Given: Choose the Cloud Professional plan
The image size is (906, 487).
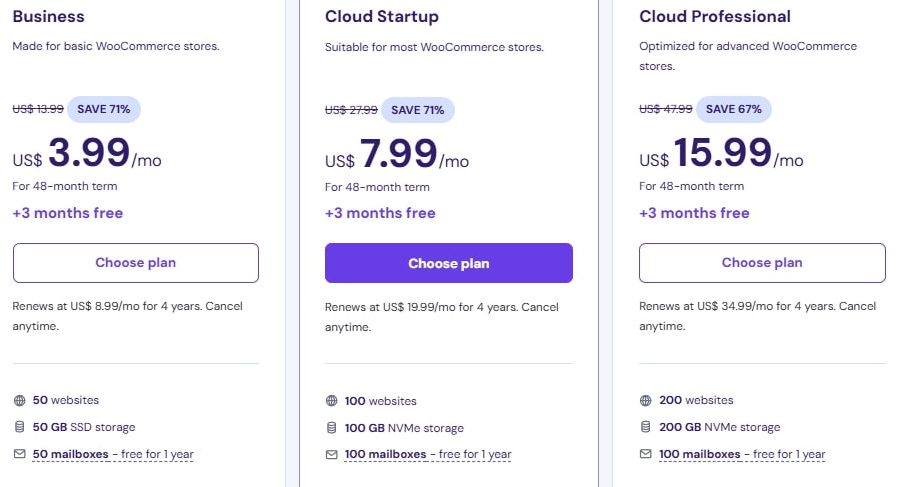Looking at the screenshot, I should click(762, 263).
